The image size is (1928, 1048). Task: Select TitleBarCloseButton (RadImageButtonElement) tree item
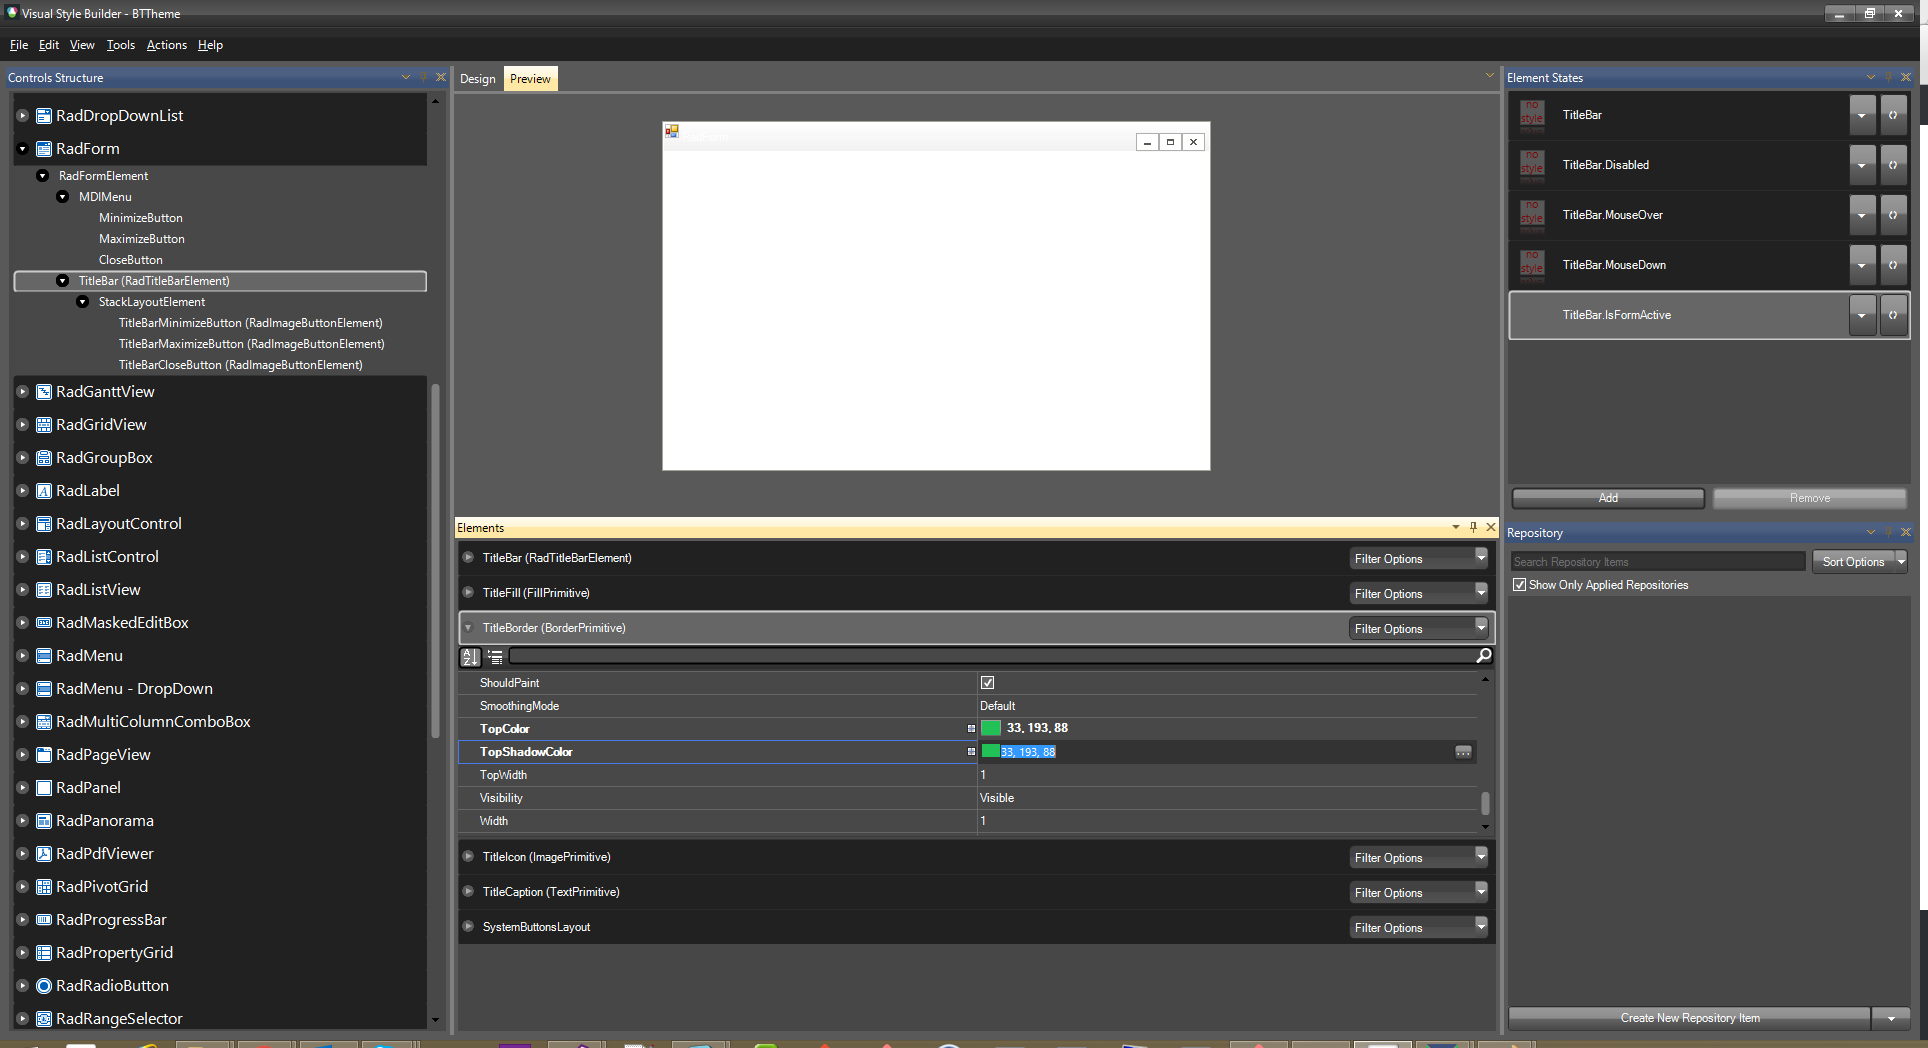240,365
